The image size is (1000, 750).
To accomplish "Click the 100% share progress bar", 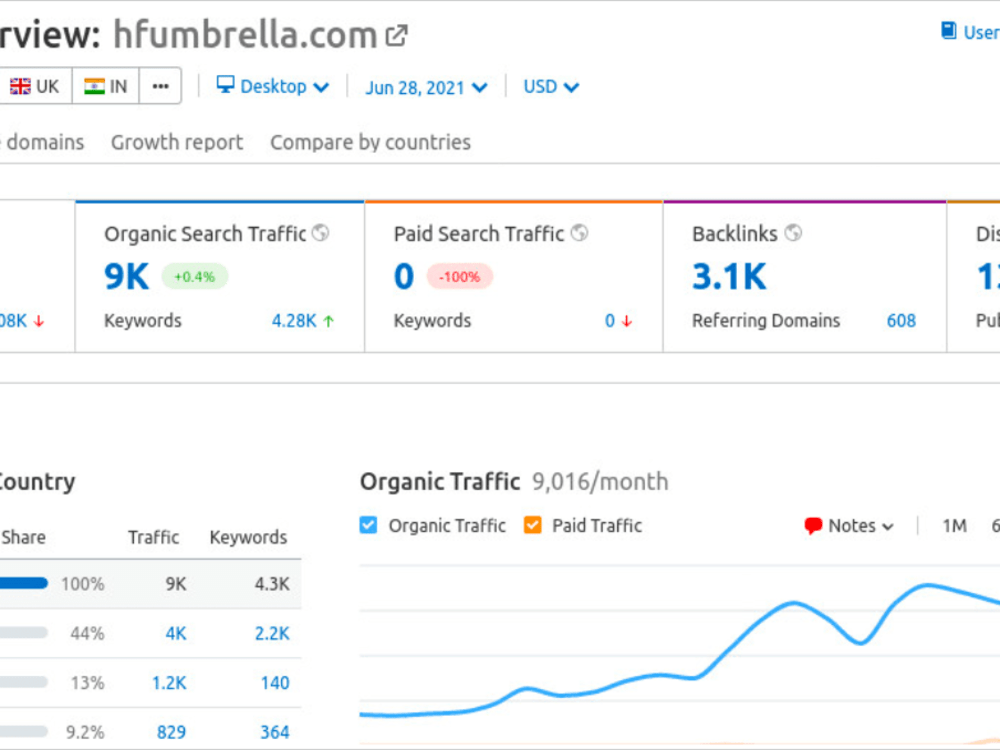I will pos(24,583).
